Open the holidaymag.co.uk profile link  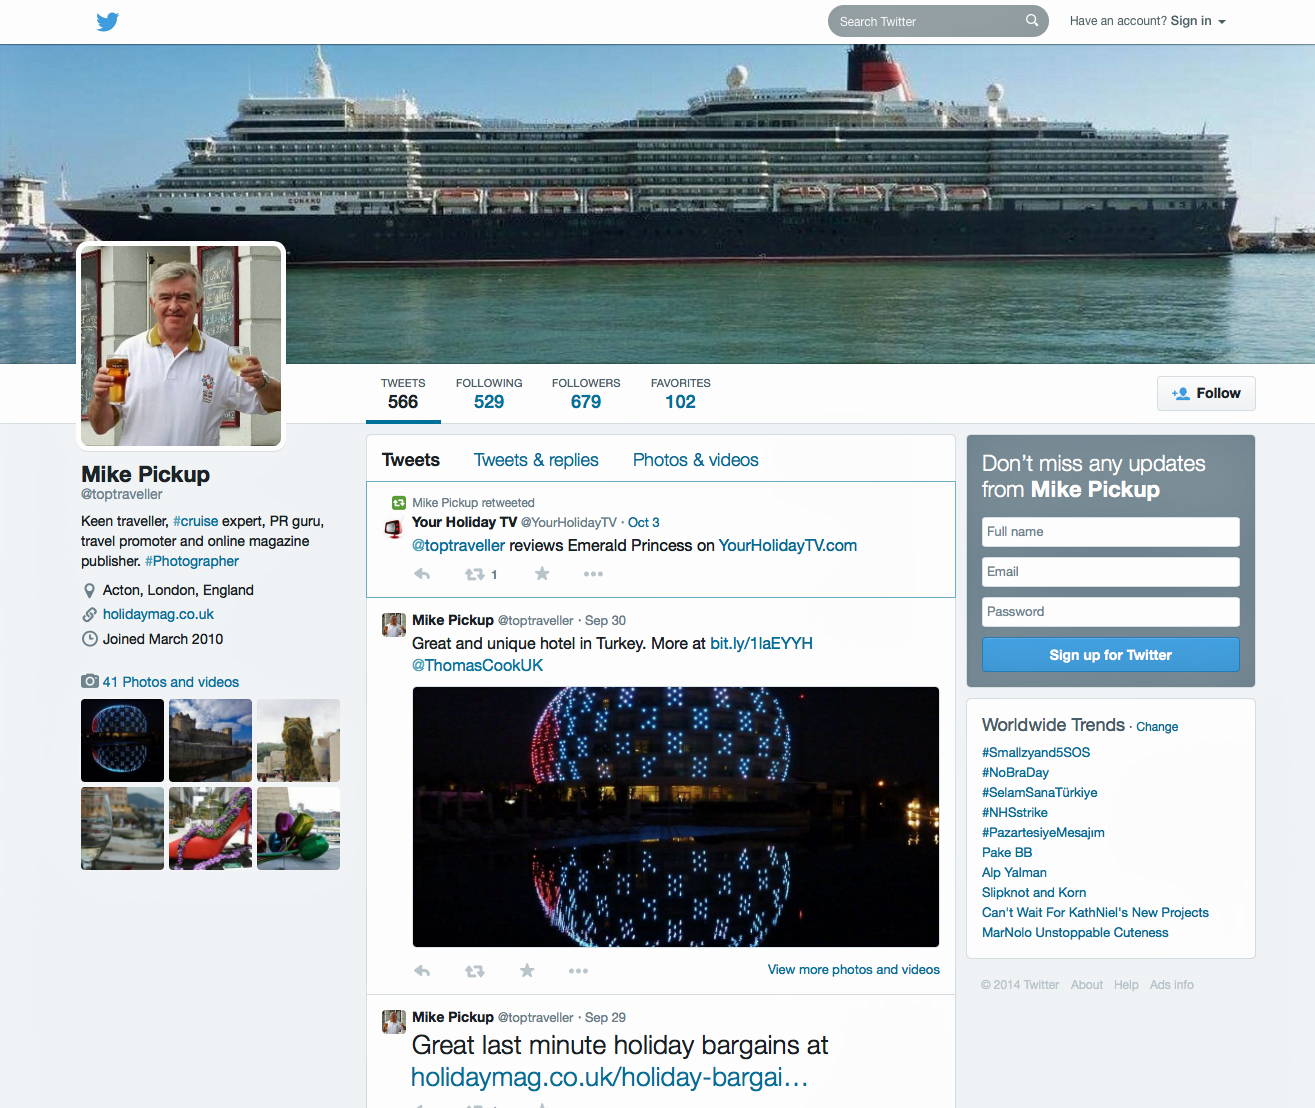coord(158,614)
